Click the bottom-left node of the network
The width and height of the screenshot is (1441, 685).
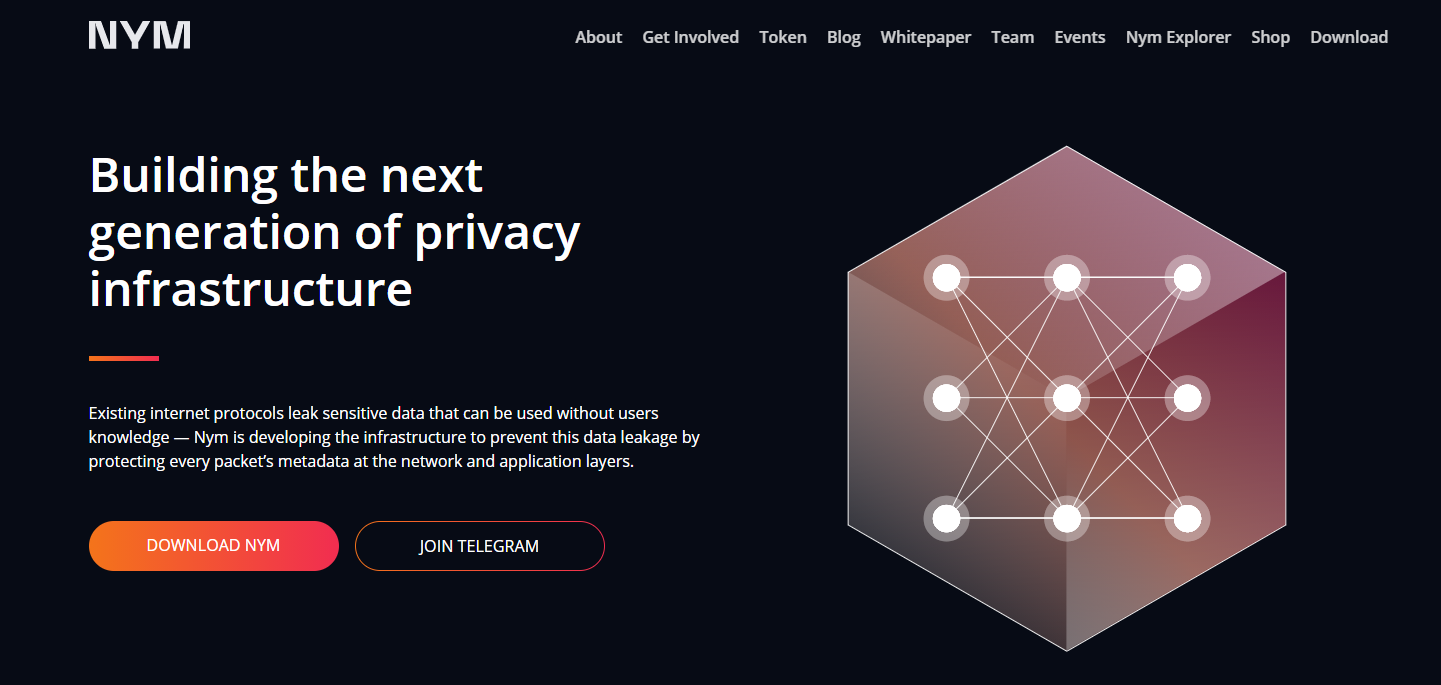pos(946,518)
